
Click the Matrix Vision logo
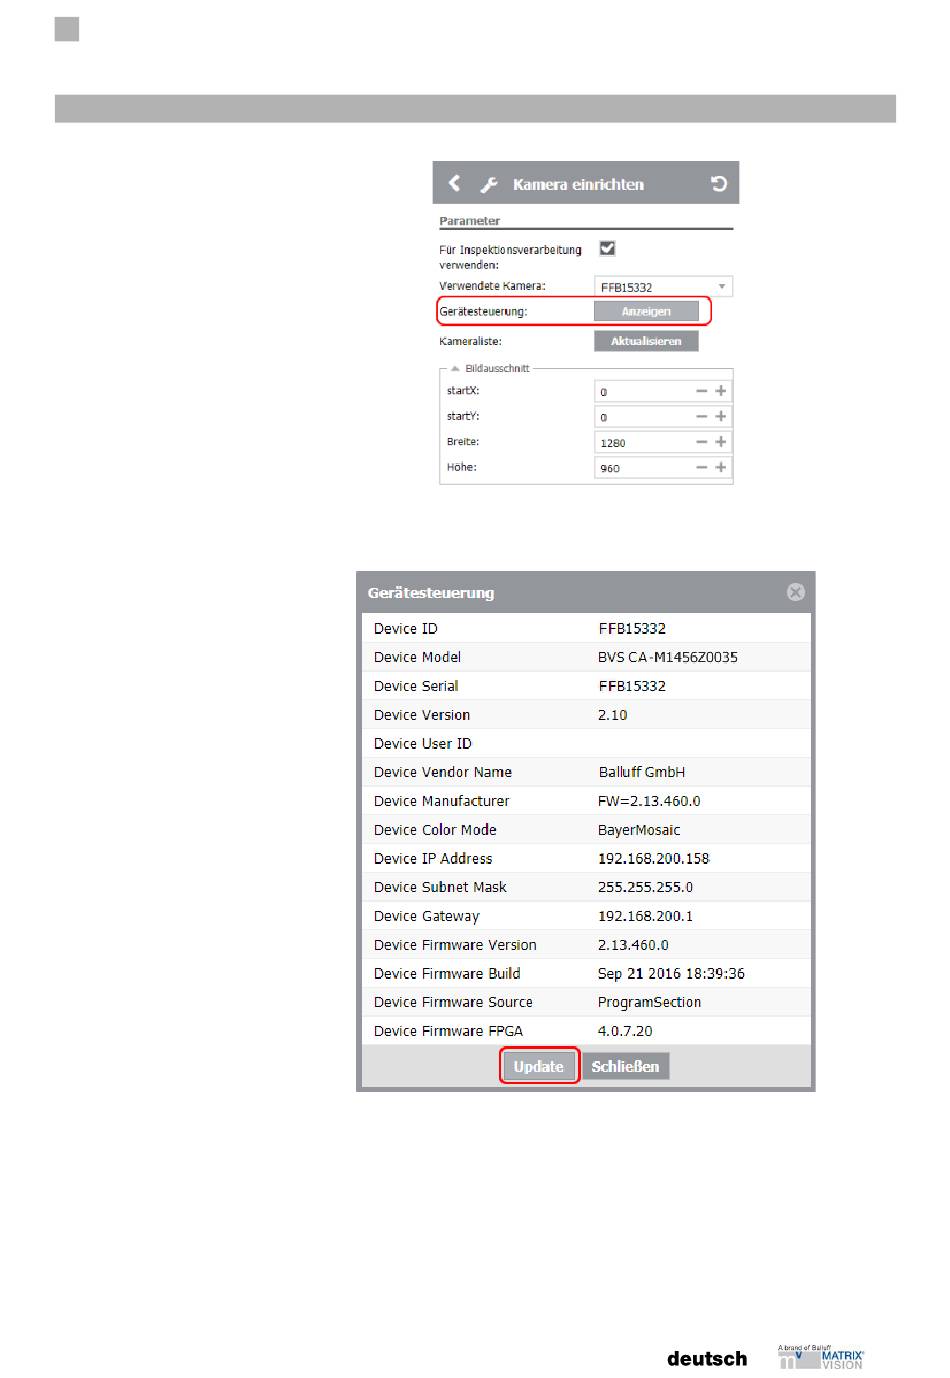[821, 1357]
